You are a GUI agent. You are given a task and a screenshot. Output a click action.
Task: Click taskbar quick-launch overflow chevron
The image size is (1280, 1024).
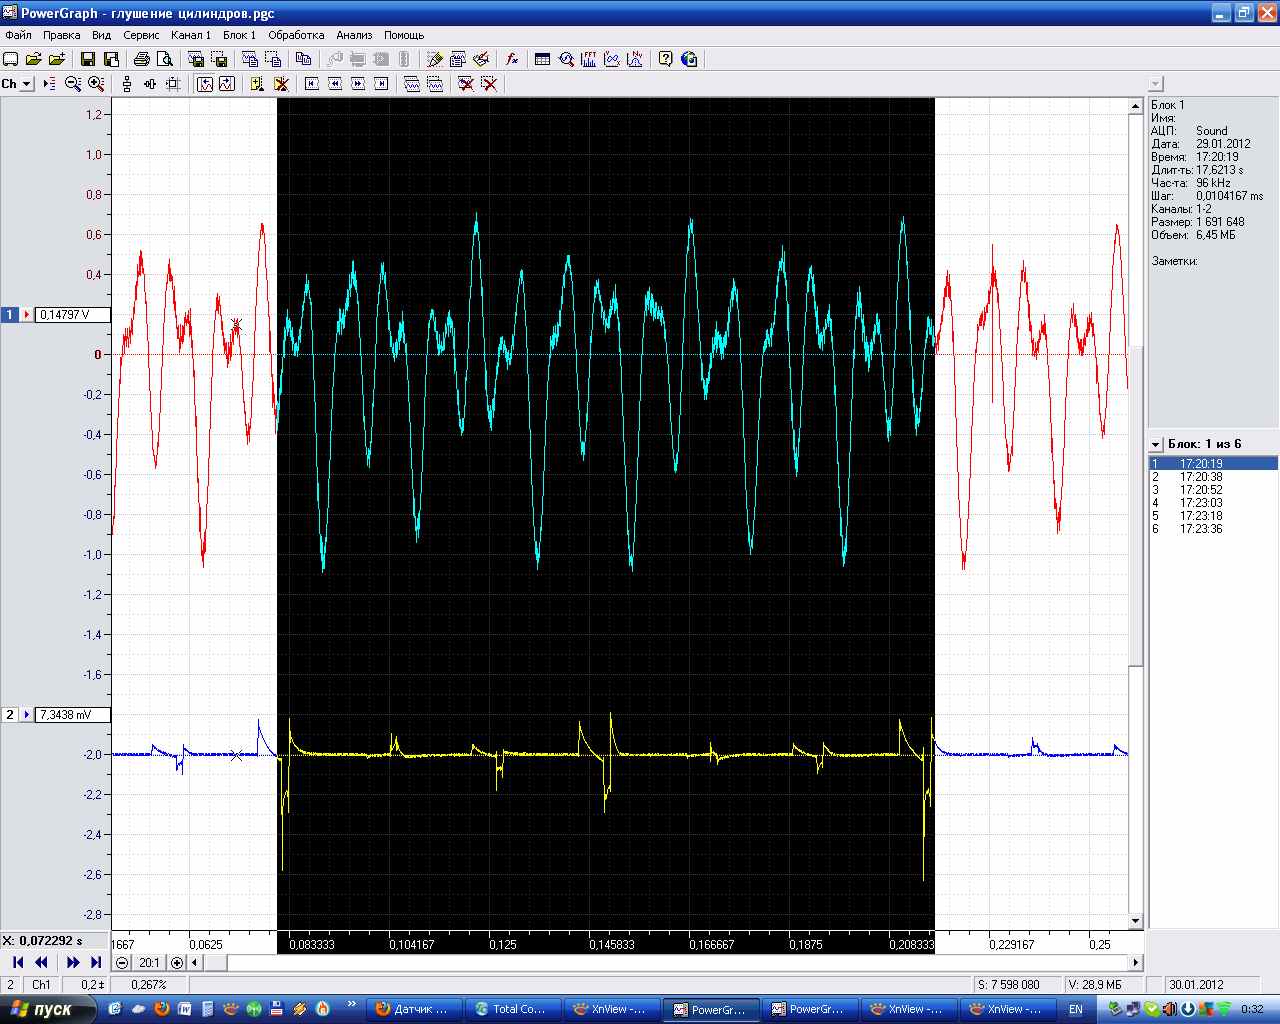pyautogui.click(x=351, y=1003)
